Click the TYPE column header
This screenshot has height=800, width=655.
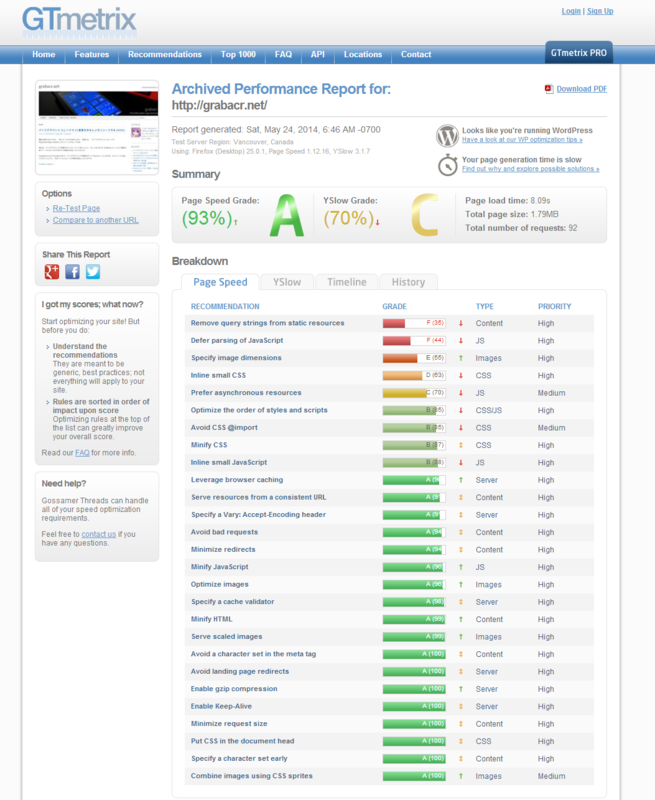[485, 306]
